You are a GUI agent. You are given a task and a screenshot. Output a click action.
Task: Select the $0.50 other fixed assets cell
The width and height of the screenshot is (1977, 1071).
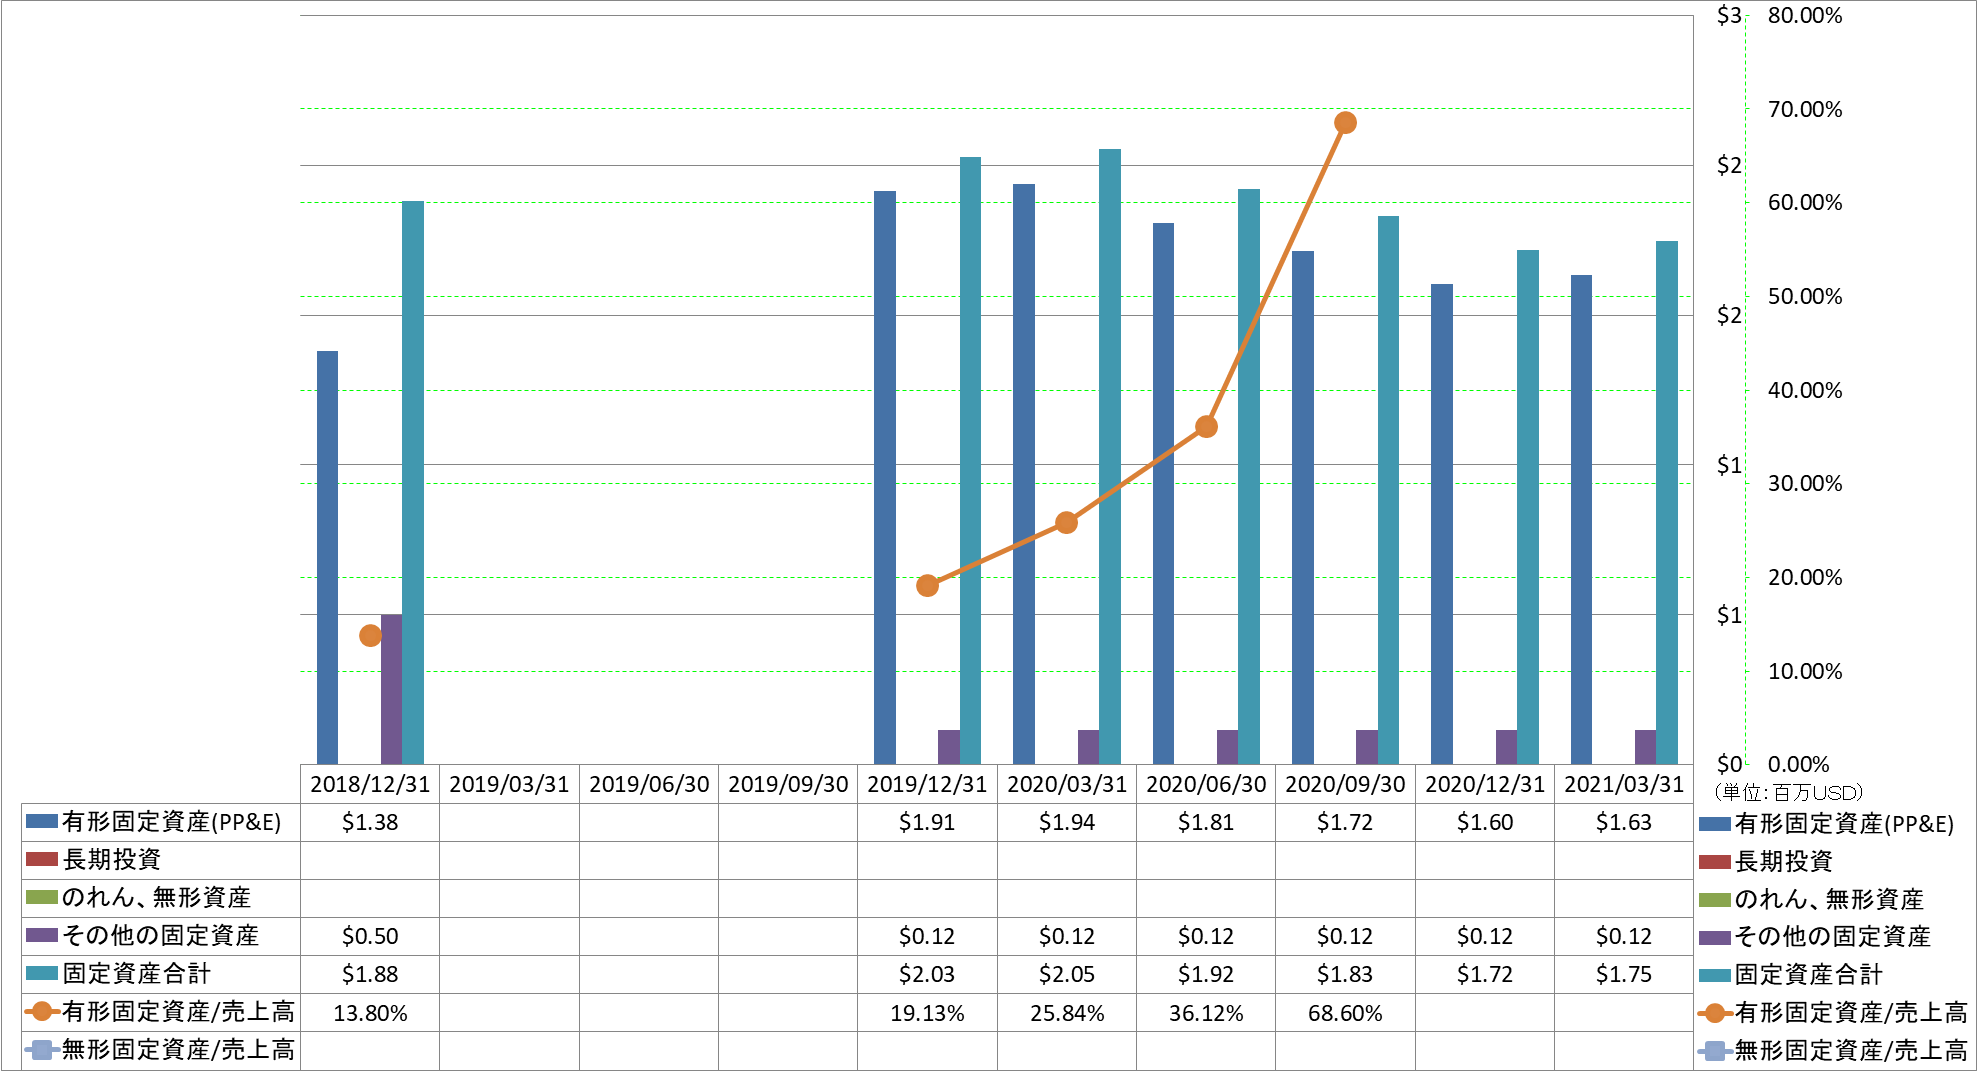pyautogui.click(x=370, y=936)
